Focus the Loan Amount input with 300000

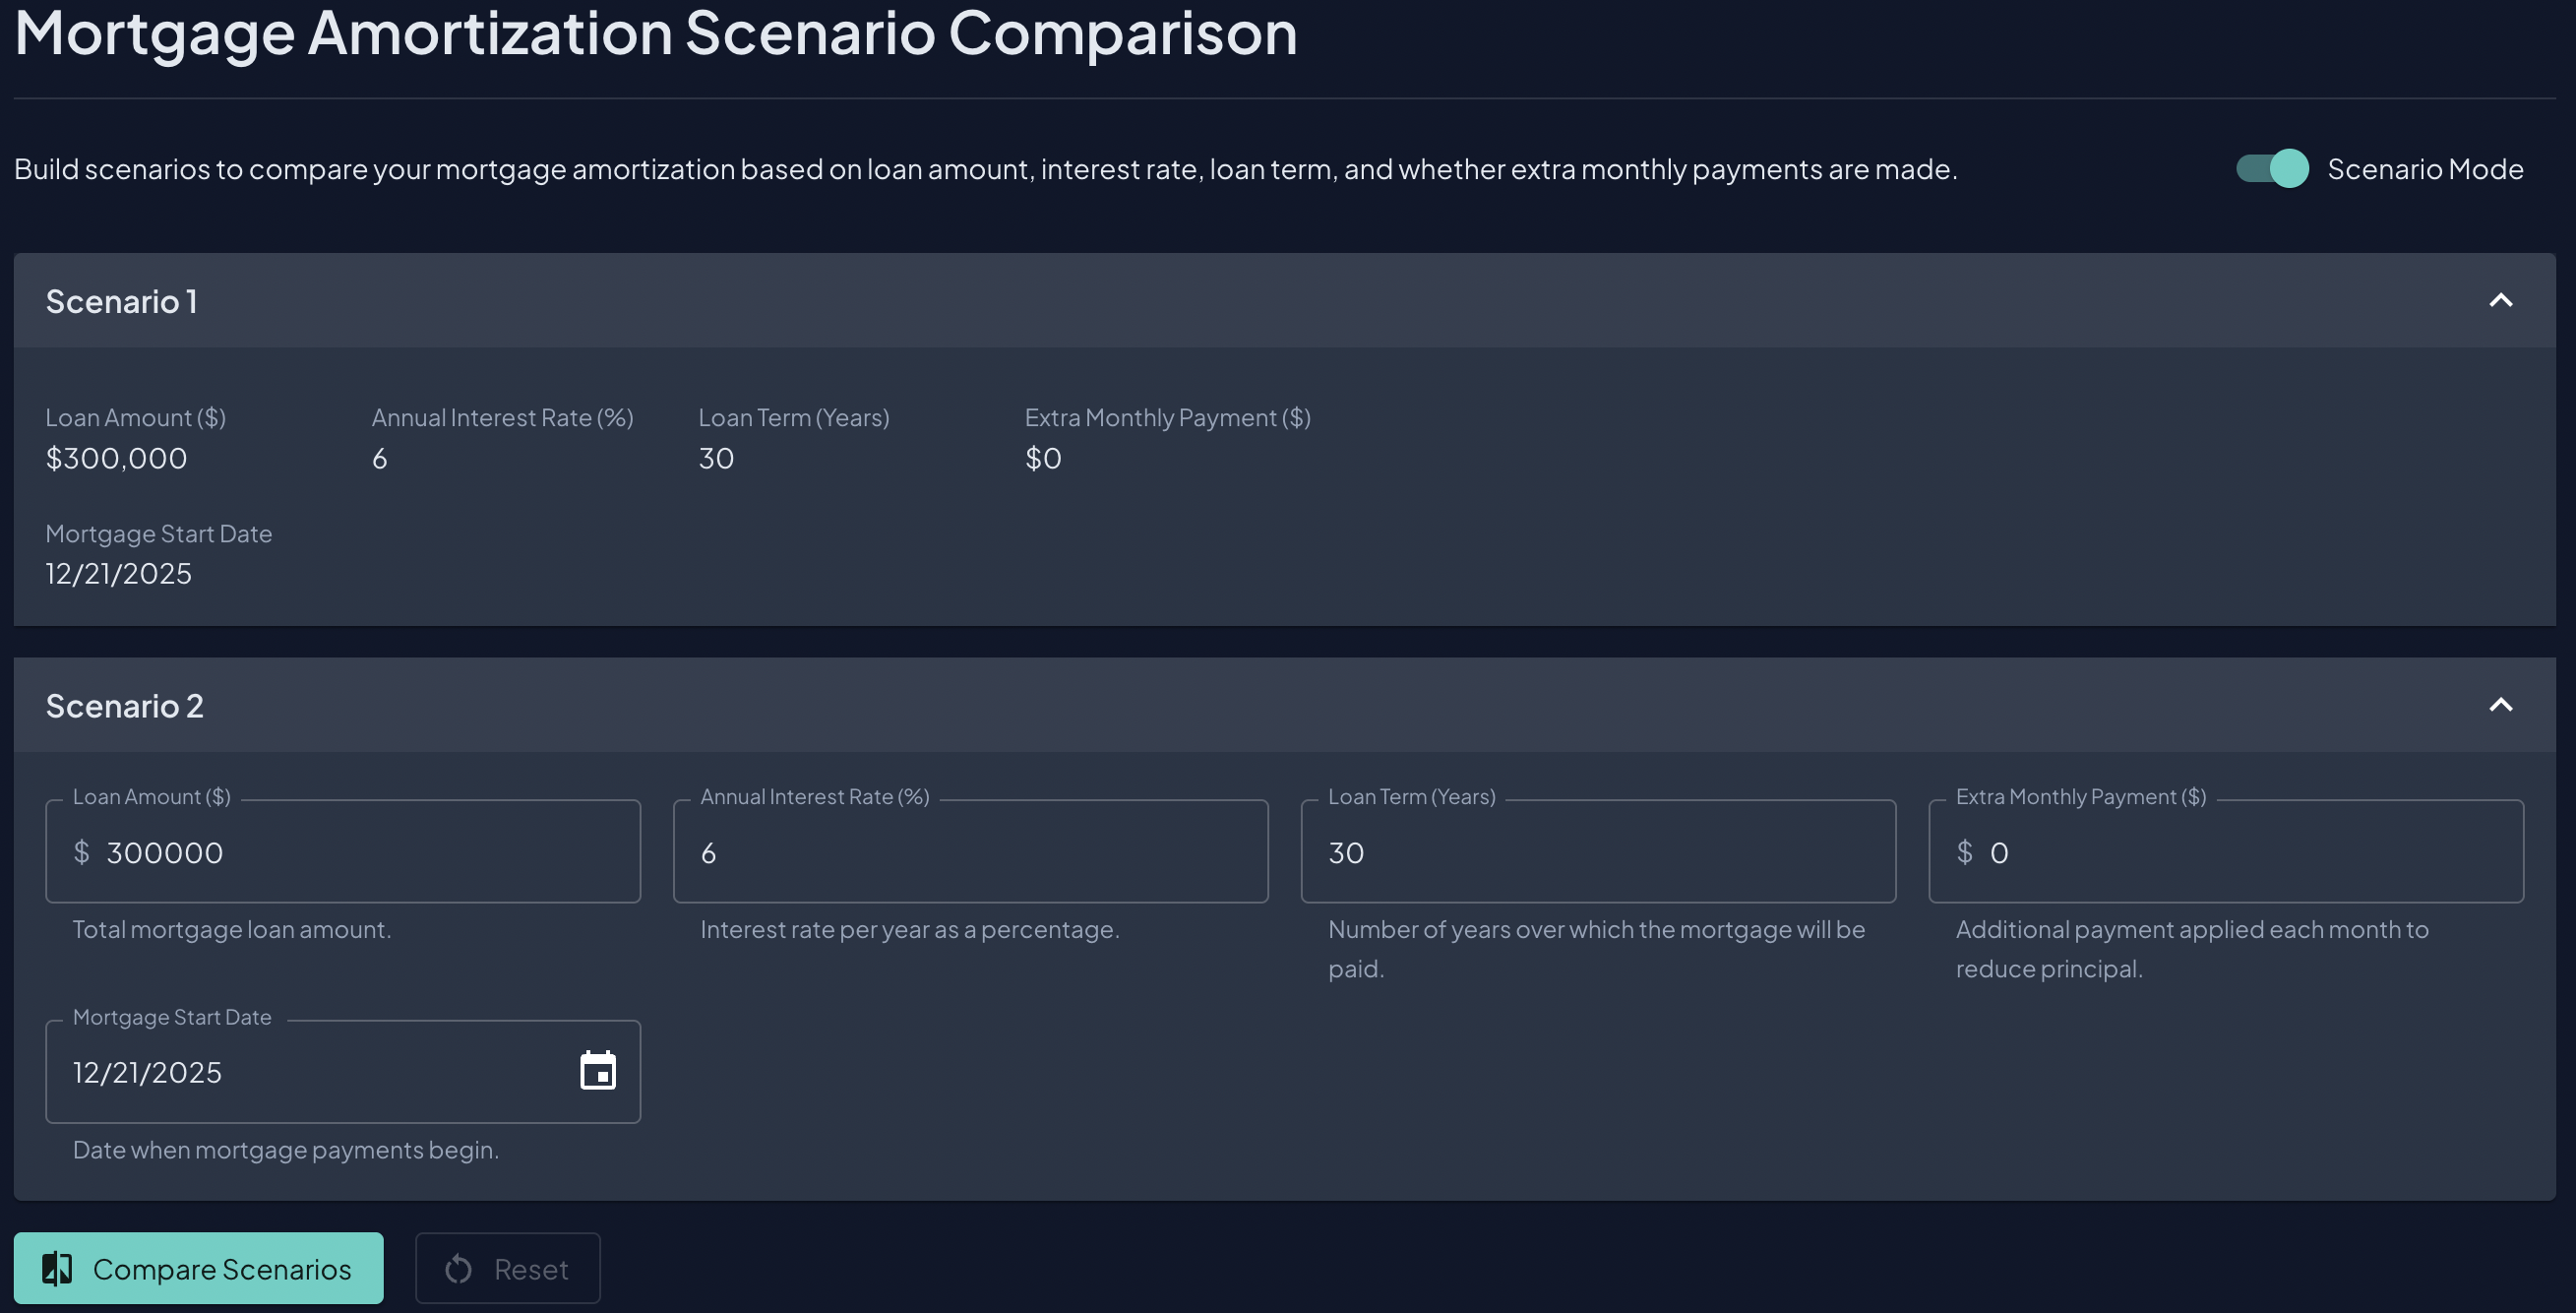[x=360, y=852]
